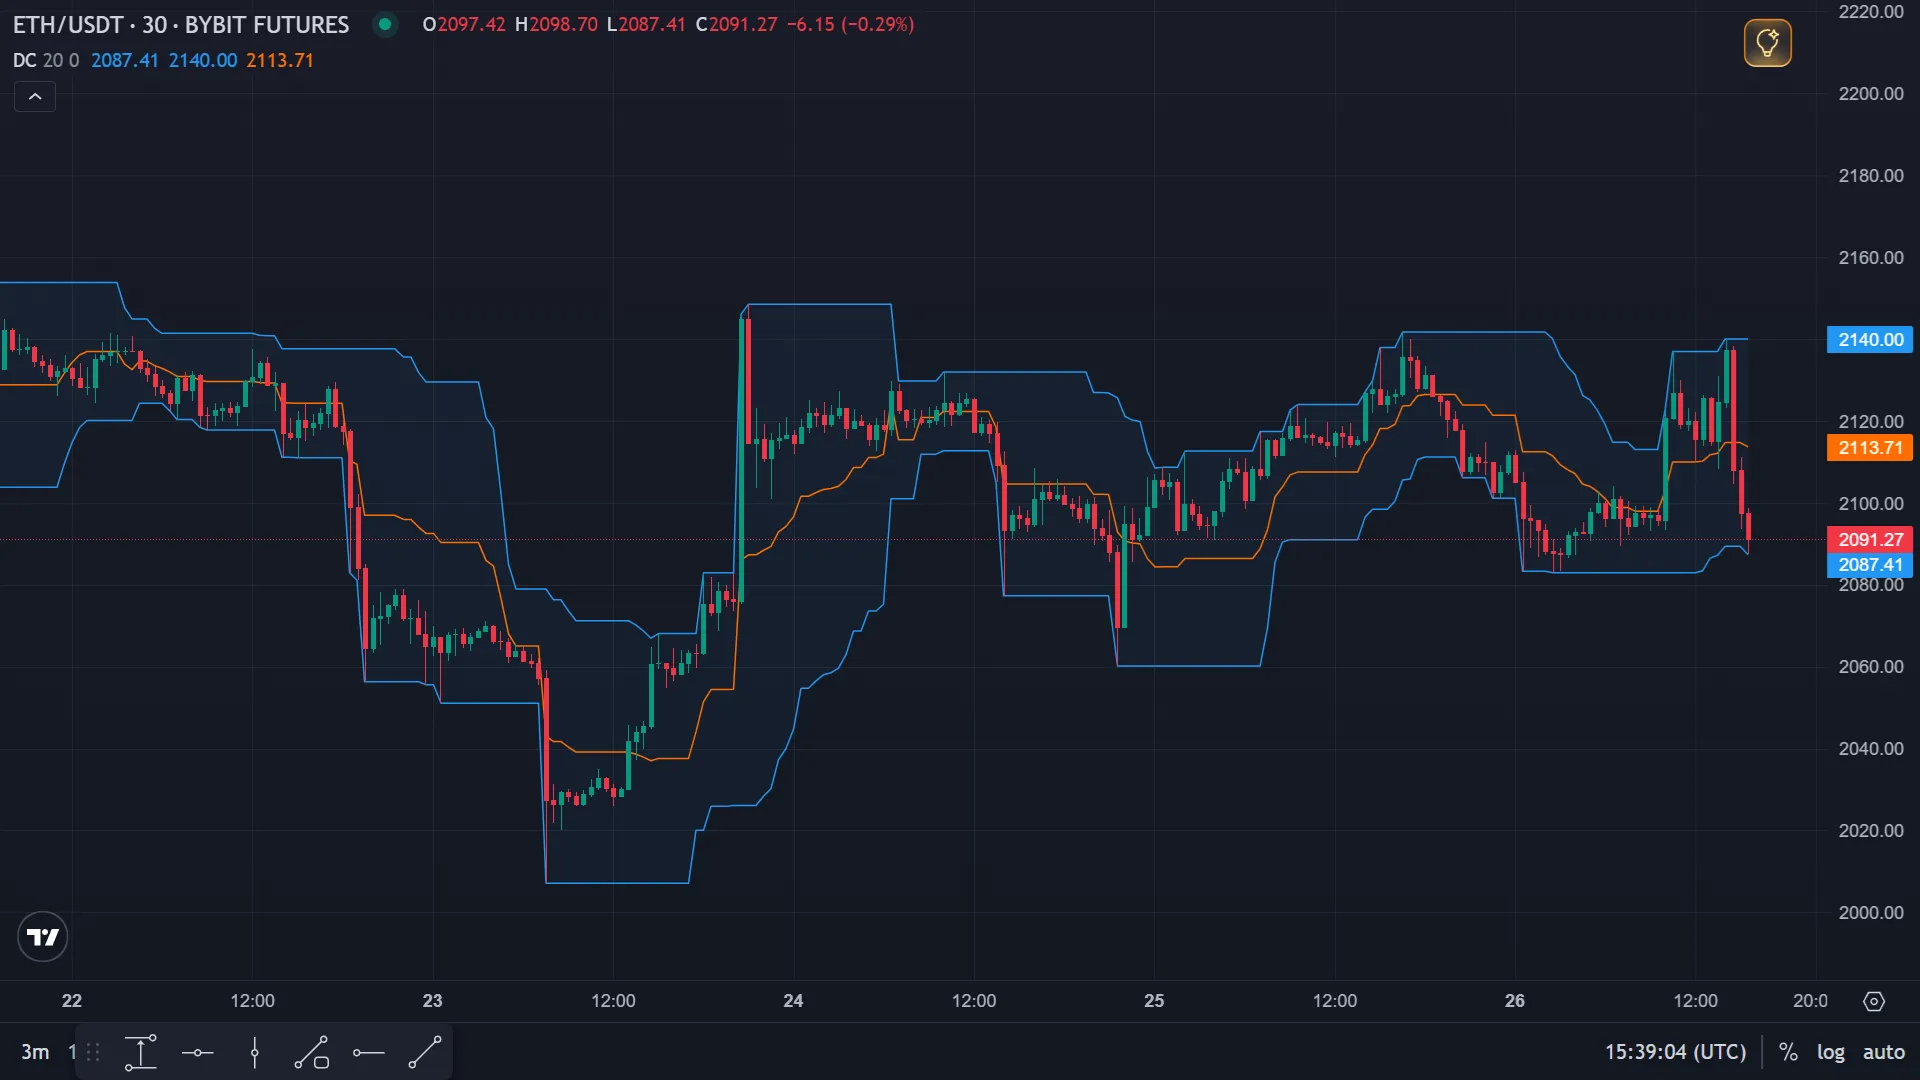Select the price range measure tool
Image resolution: width=1920 pixels, height=1080 pixels.
(x=141, y=1052)
